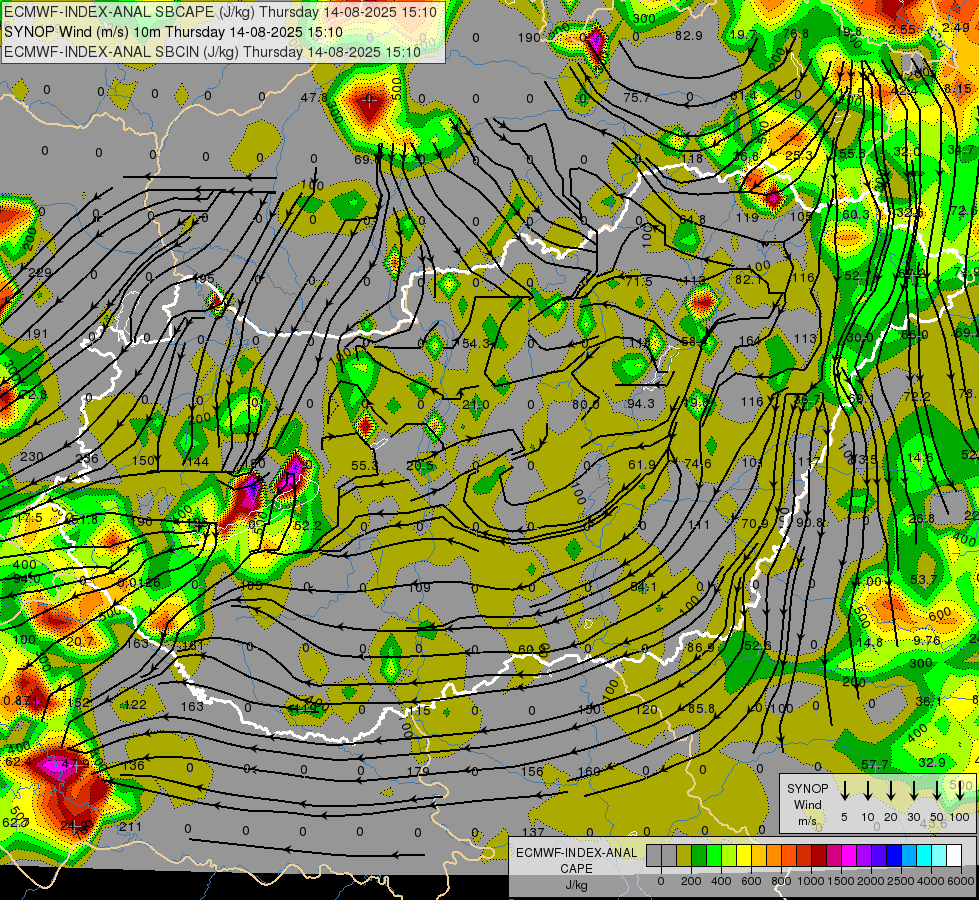This screenshot has width=979, height=900.
Task: Click the map value 82.9
Action: click(689, 36)
